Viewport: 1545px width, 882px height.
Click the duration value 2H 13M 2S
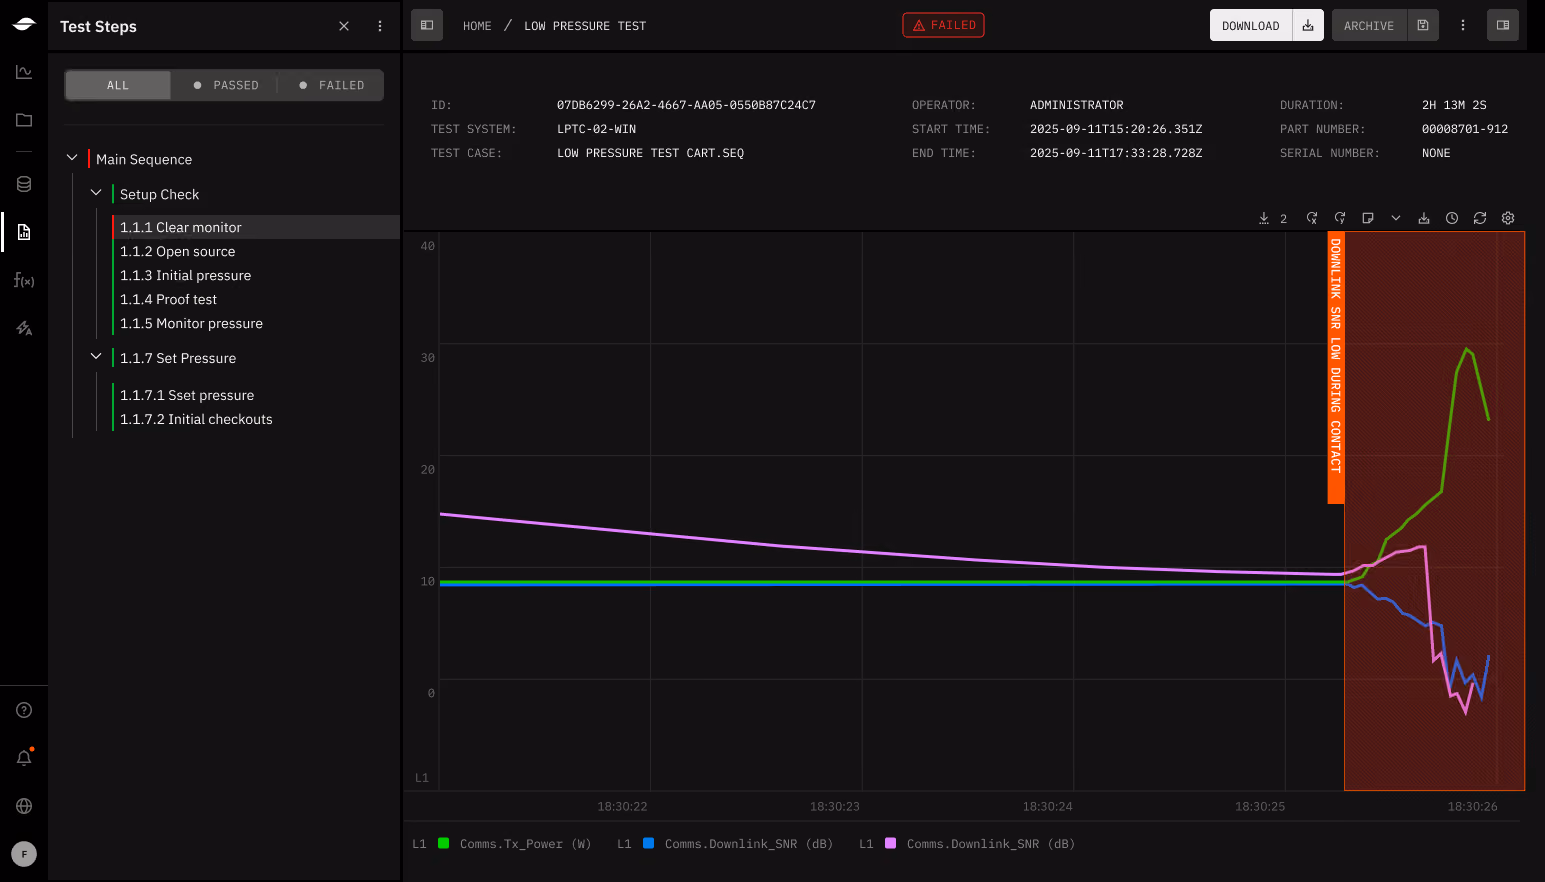[1454, 105]
